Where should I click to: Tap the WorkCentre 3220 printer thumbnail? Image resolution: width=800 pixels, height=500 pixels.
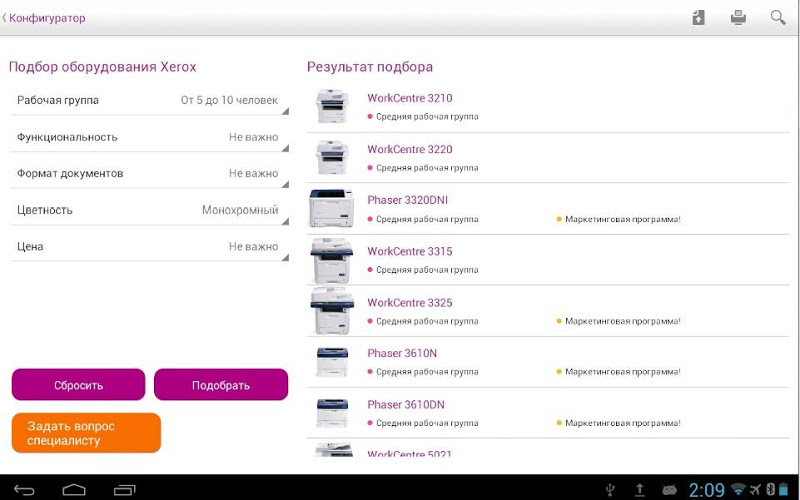(x=332, y=157)
